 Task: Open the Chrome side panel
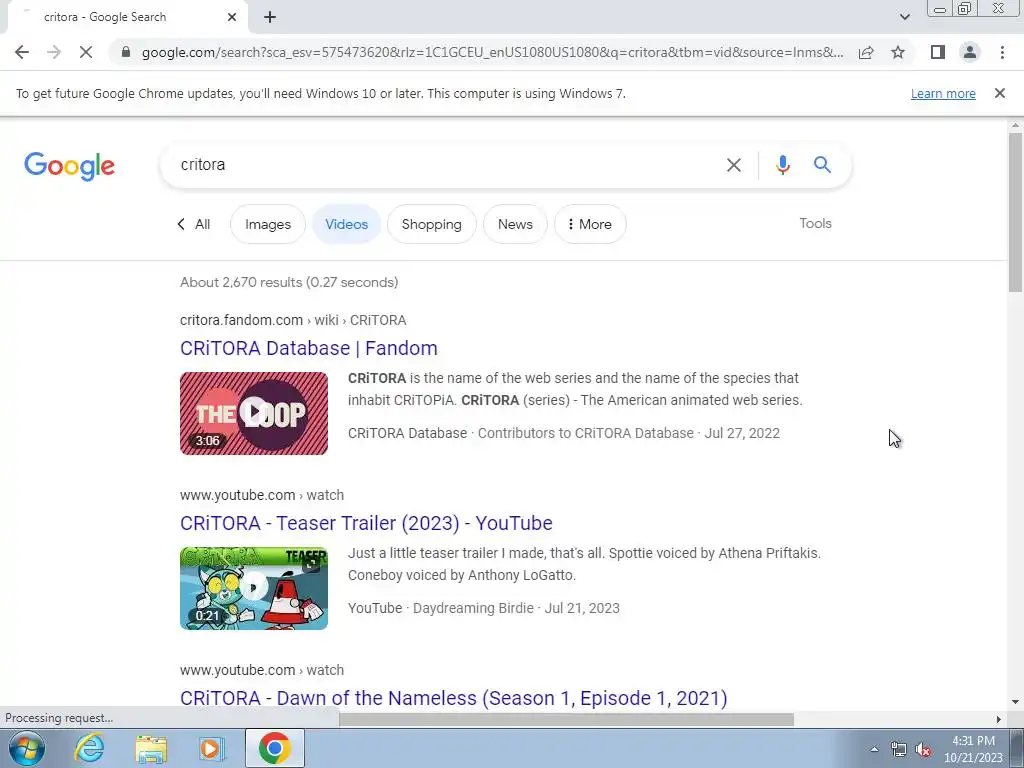tap(938, 52)
